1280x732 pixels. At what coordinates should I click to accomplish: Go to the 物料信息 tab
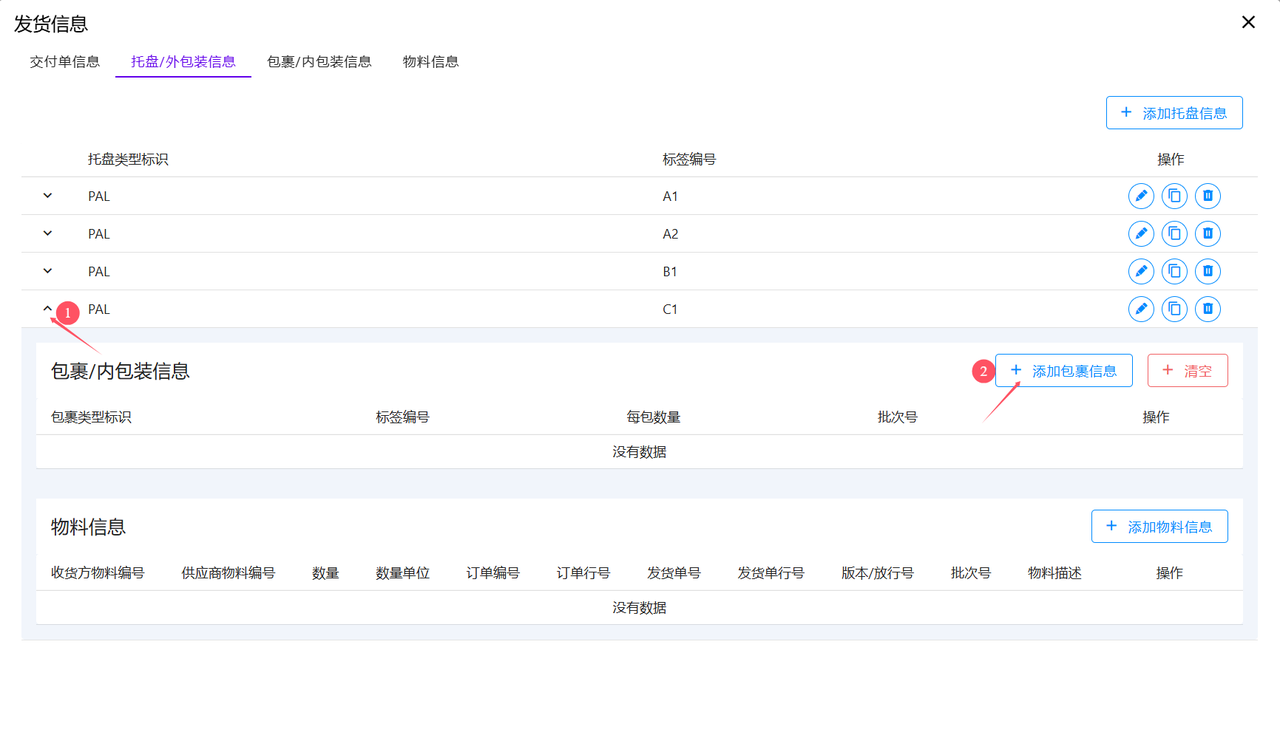[x=431, y=62]
